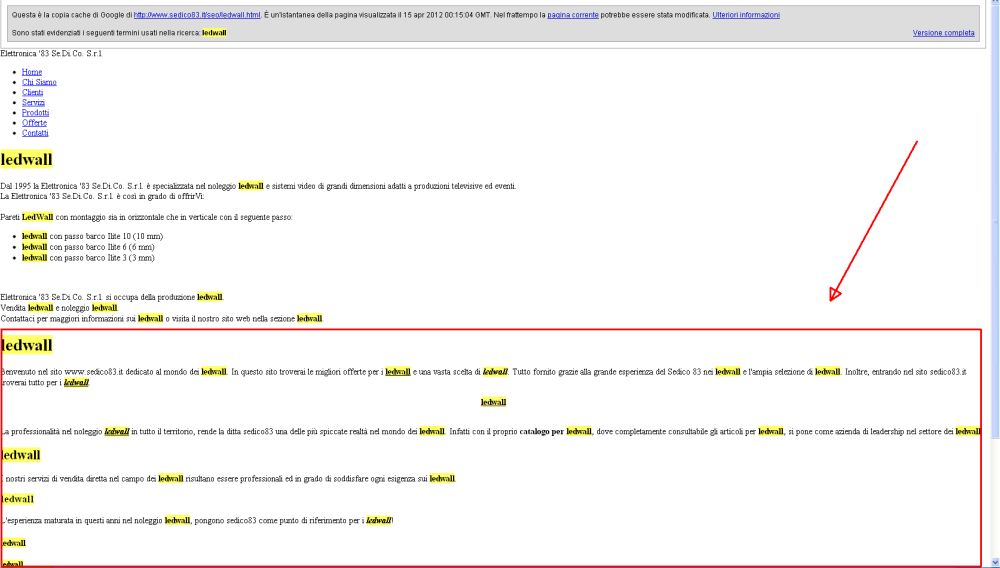
Task: Open the 'pagina corrente' link
Action: 573,15
